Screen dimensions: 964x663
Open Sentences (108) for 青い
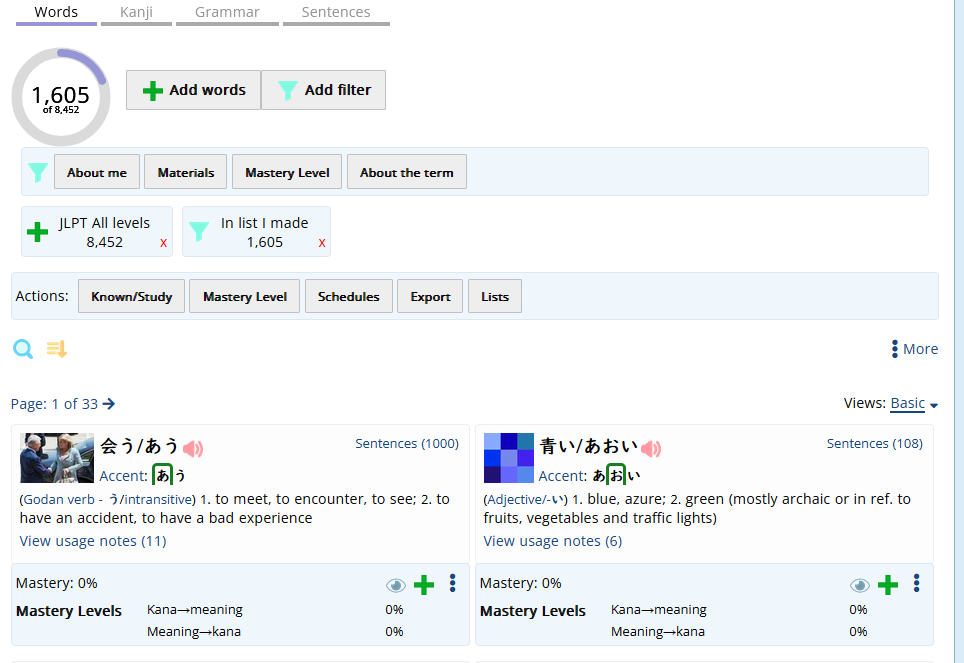tap(874, 443)
